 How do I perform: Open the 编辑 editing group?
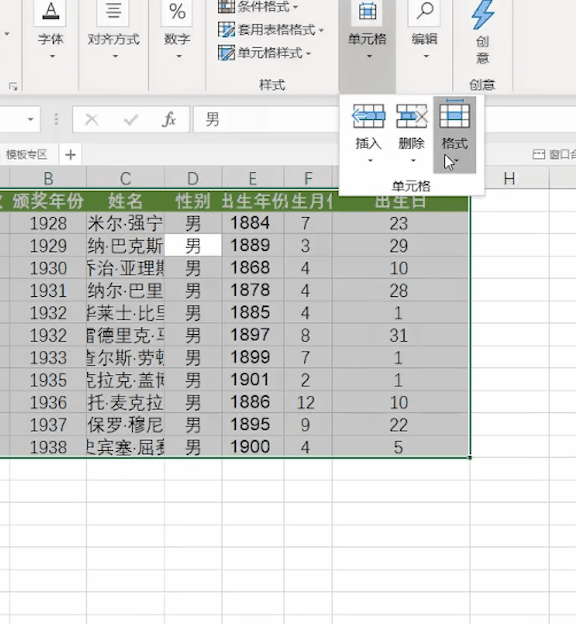[424, 30]
